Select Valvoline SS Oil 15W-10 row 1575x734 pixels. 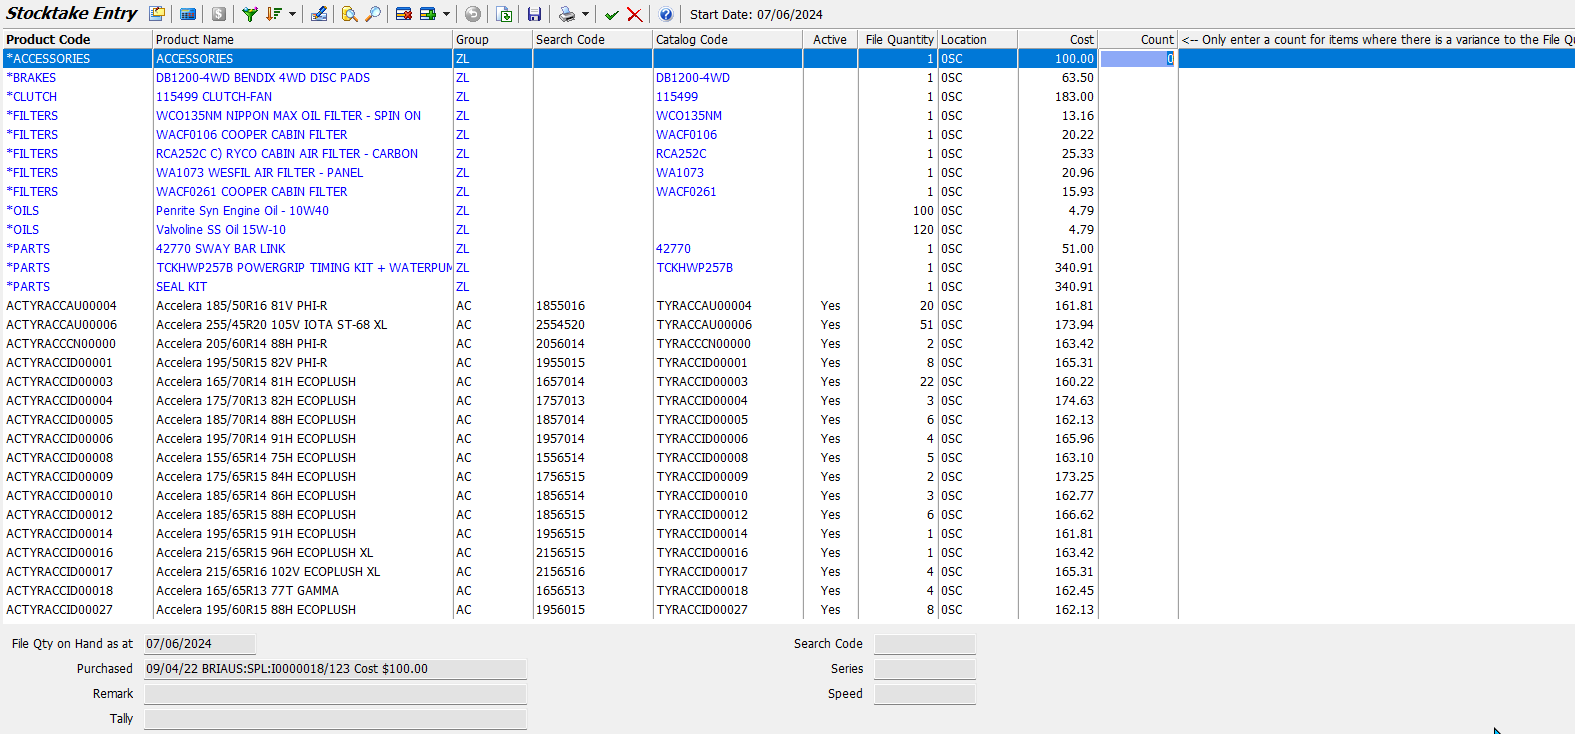tap(221, 230)
